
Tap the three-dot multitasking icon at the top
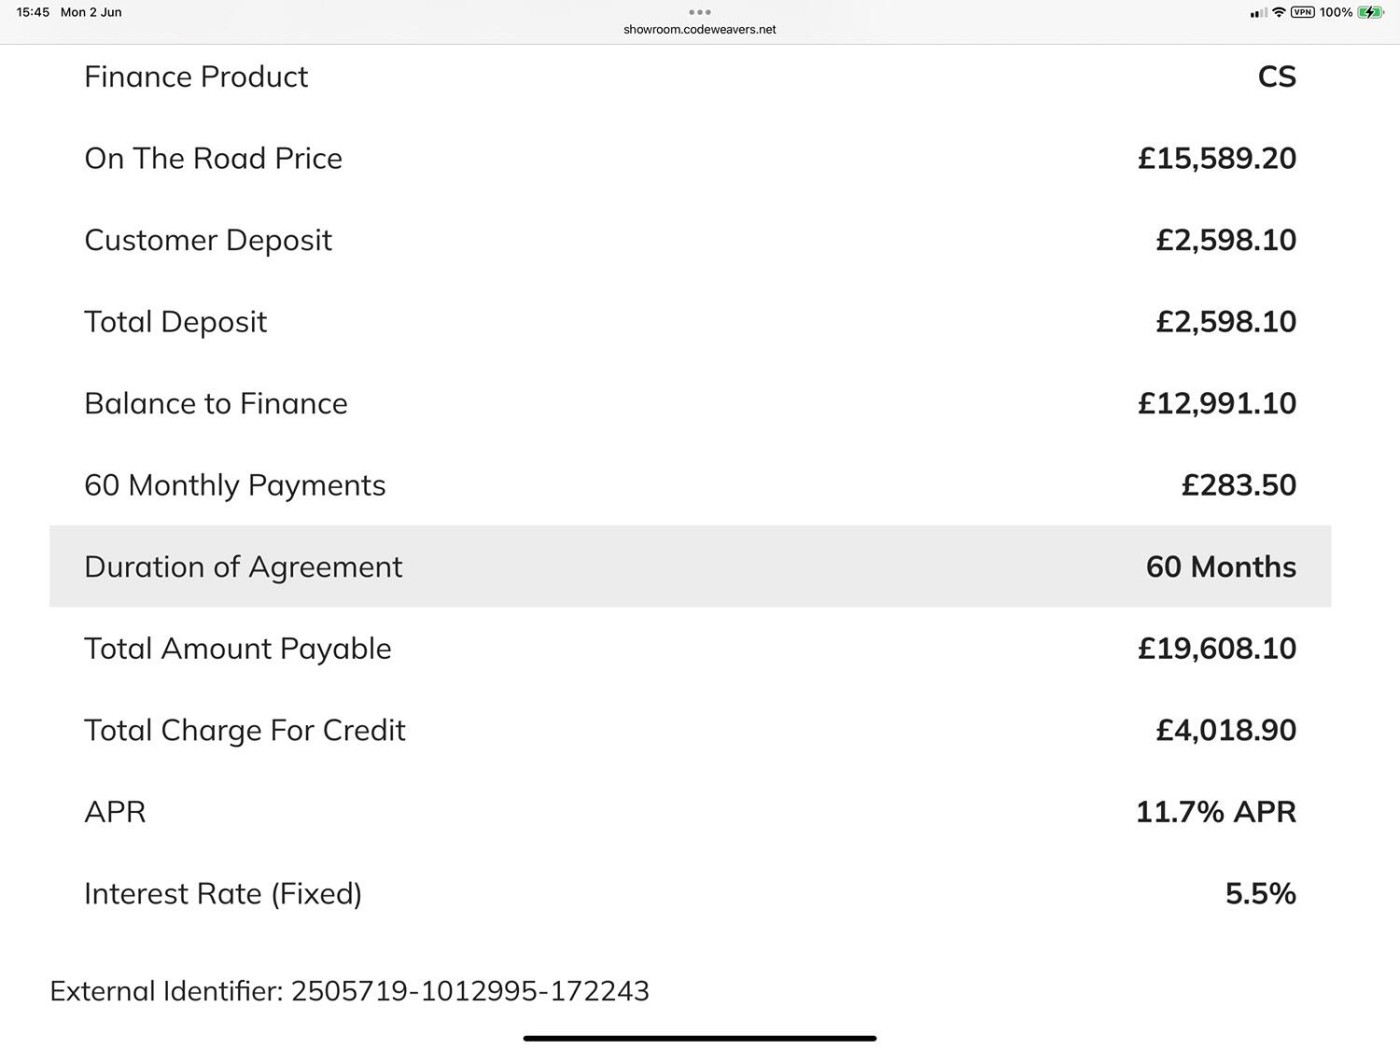point(700,12)
